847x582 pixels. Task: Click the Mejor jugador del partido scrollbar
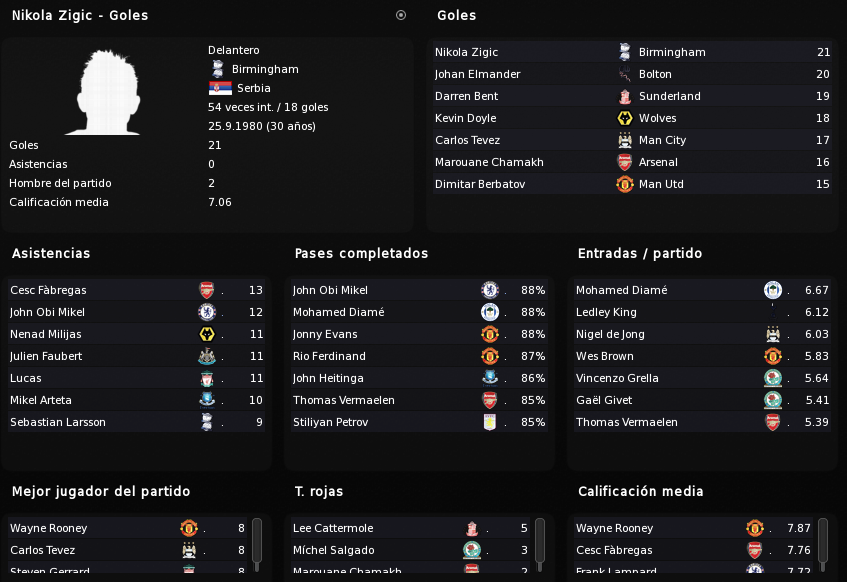(x=257, y=545)
